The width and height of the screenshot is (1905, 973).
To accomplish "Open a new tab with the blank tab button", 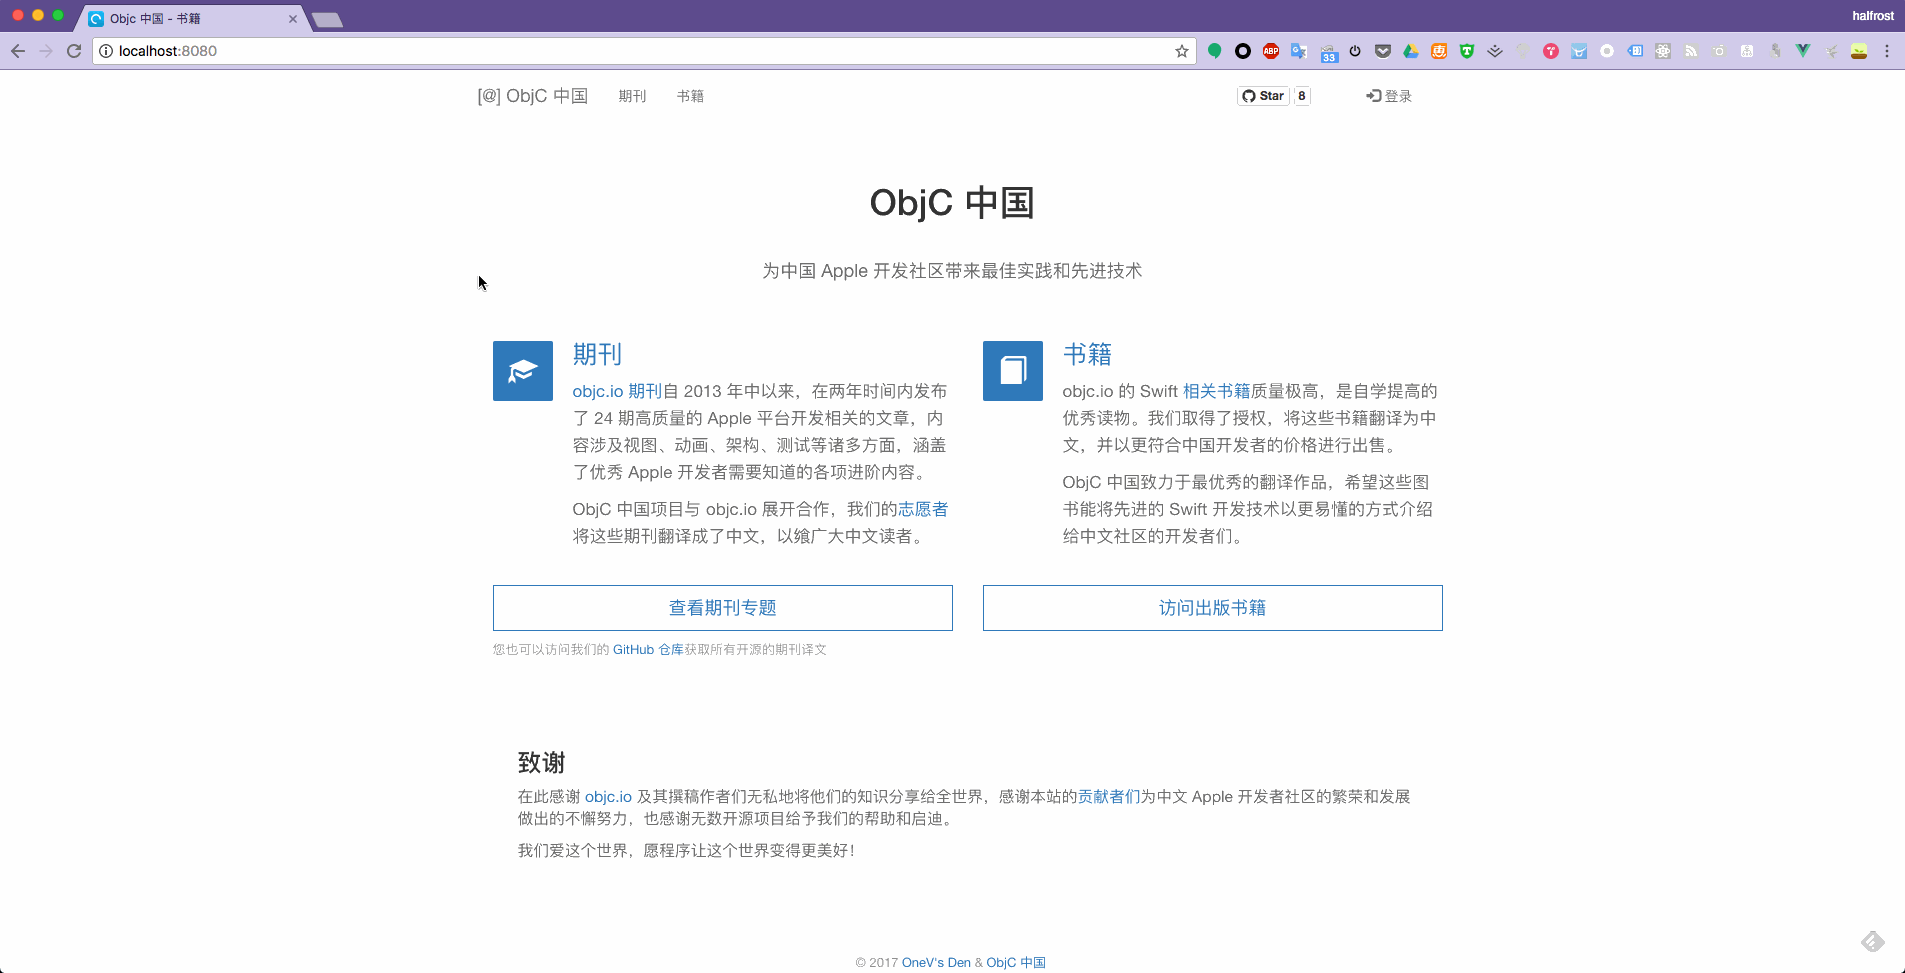I will [x=327, y=20].
